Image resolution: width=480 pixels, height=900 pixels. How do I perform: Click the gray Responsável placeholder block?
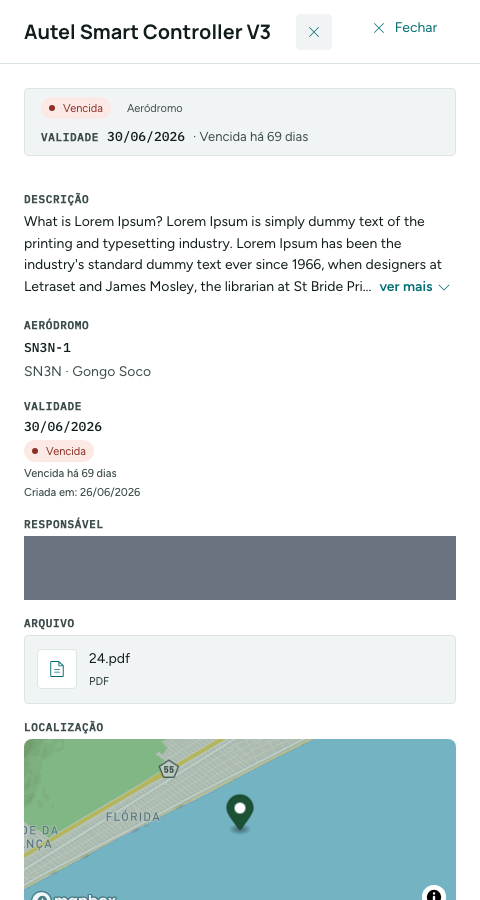click(240, 568)
